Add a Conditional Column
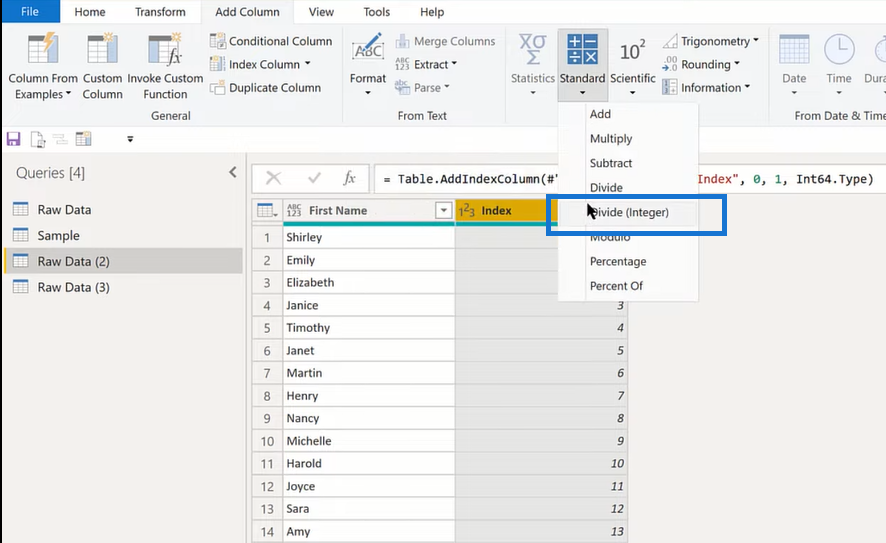This screenshot has width=886, height=543. pyautogui.click(x=271, y=41)
